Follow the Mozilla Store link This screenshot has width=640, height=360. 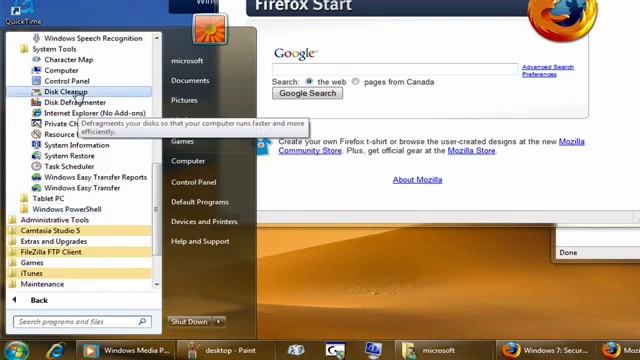471,151
